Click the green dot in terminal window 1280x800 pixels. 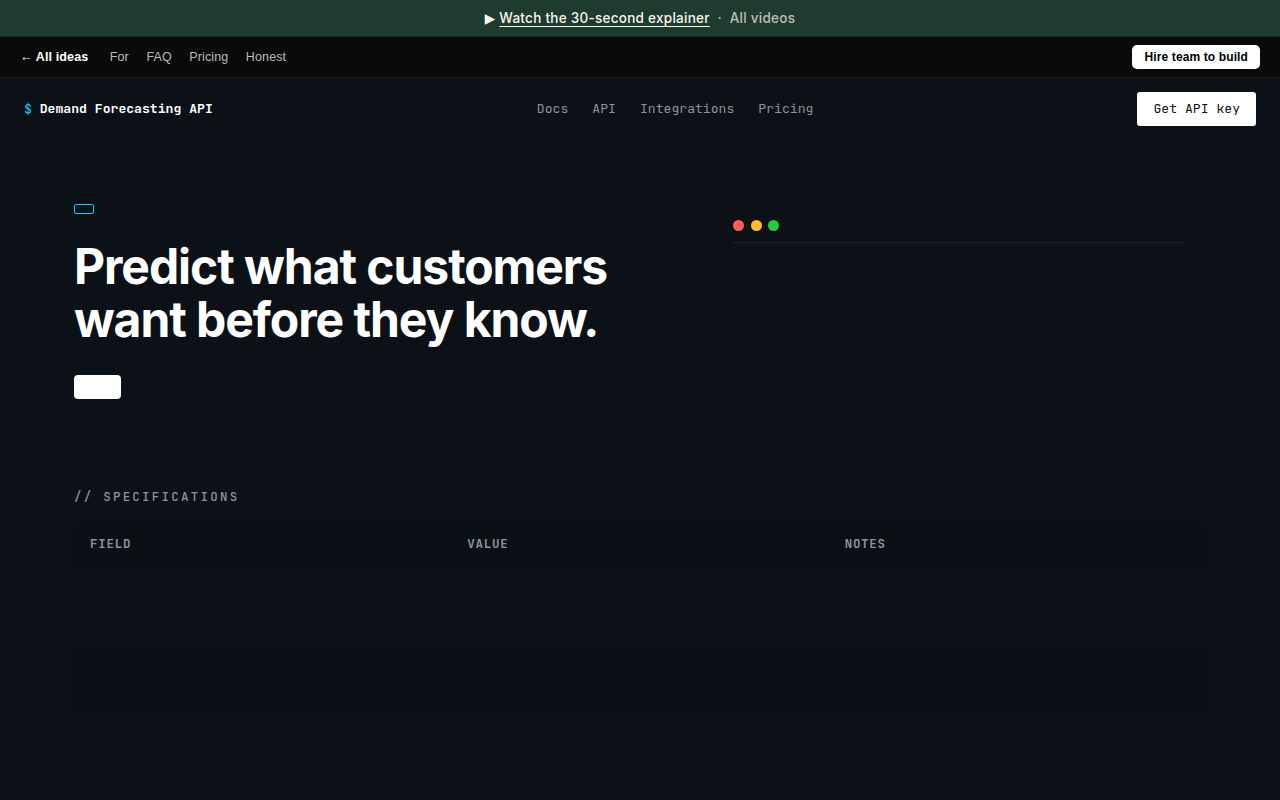(x=773, y=226)
